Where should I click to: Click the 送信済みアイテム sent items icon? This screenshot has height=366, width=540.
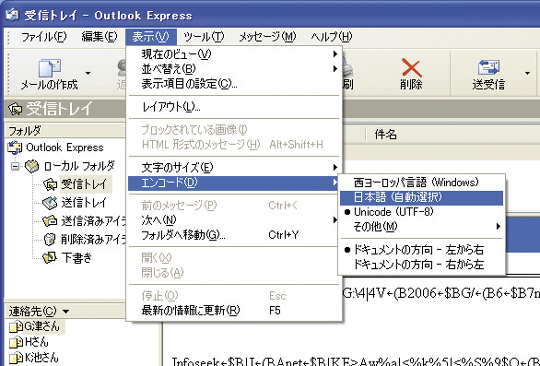[50, 221]
